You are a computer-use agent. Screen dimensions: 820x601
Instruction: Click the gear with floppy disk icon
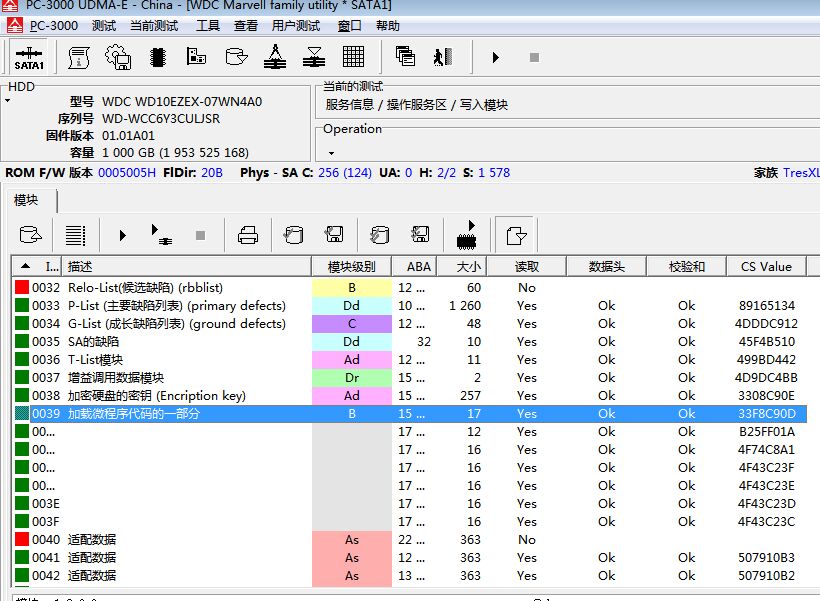pyautogui.click(x=118, y=57)
